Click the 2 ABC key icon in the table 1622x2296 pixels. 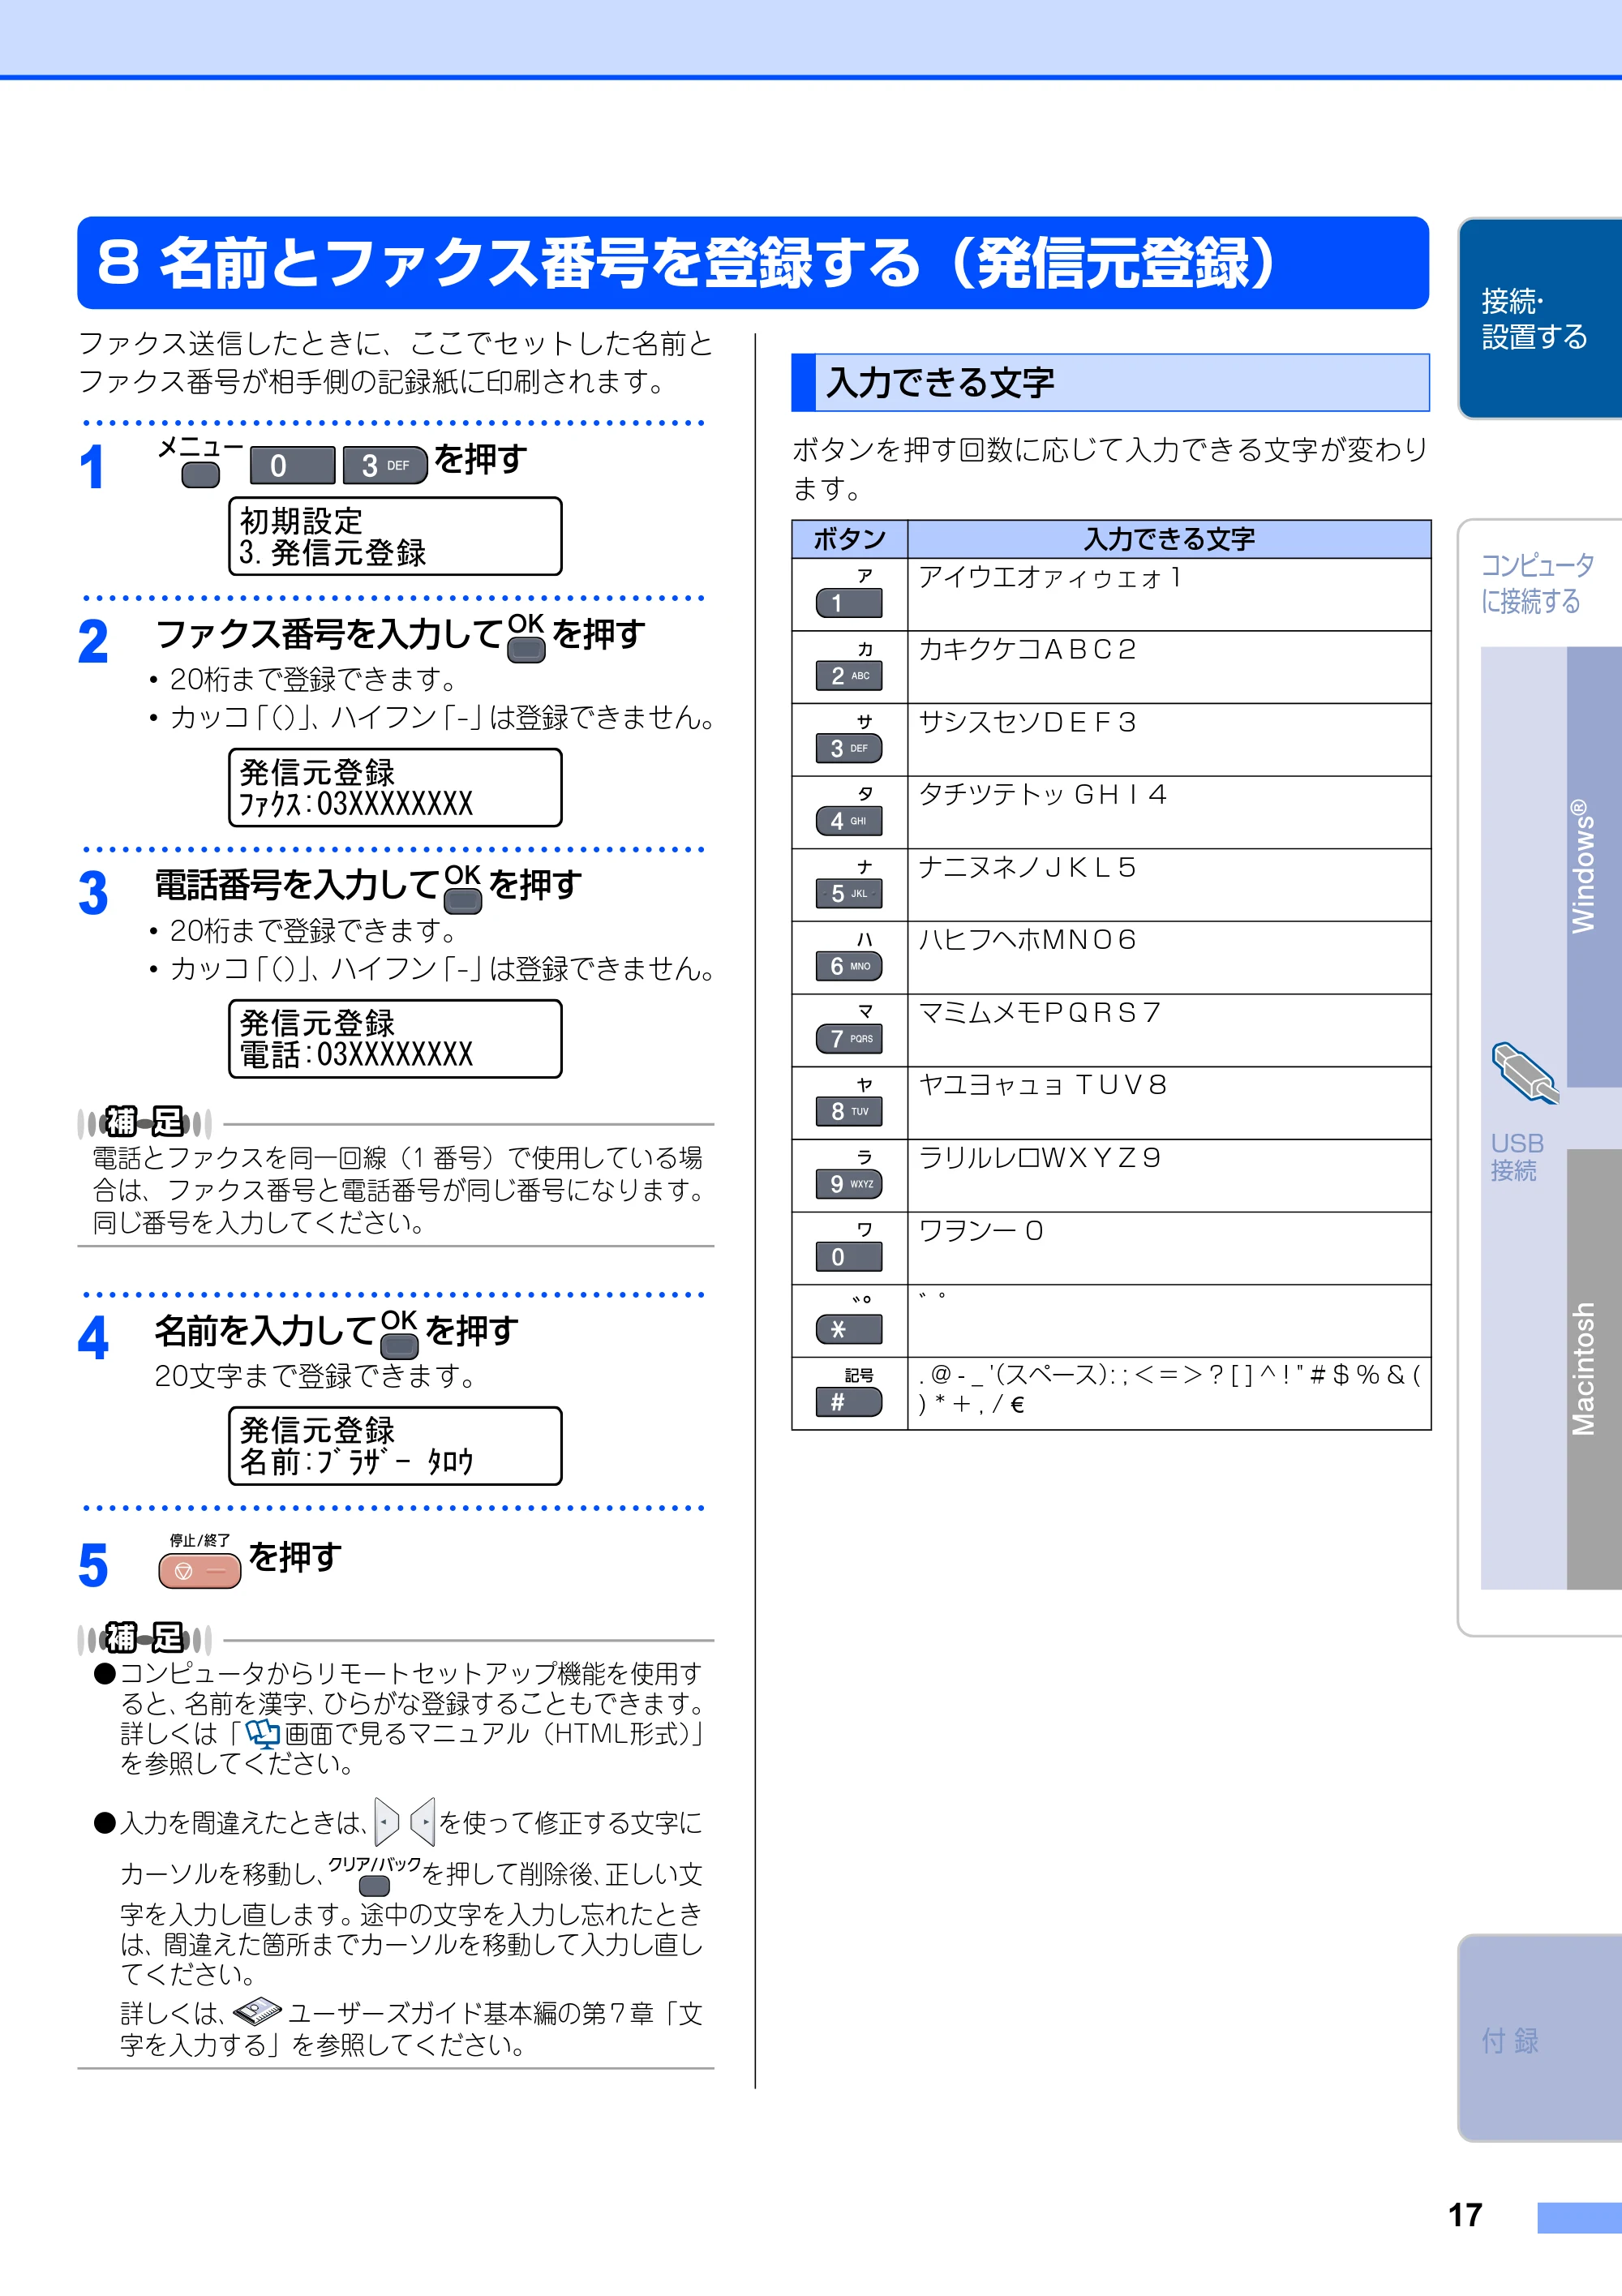click(849, 676)
